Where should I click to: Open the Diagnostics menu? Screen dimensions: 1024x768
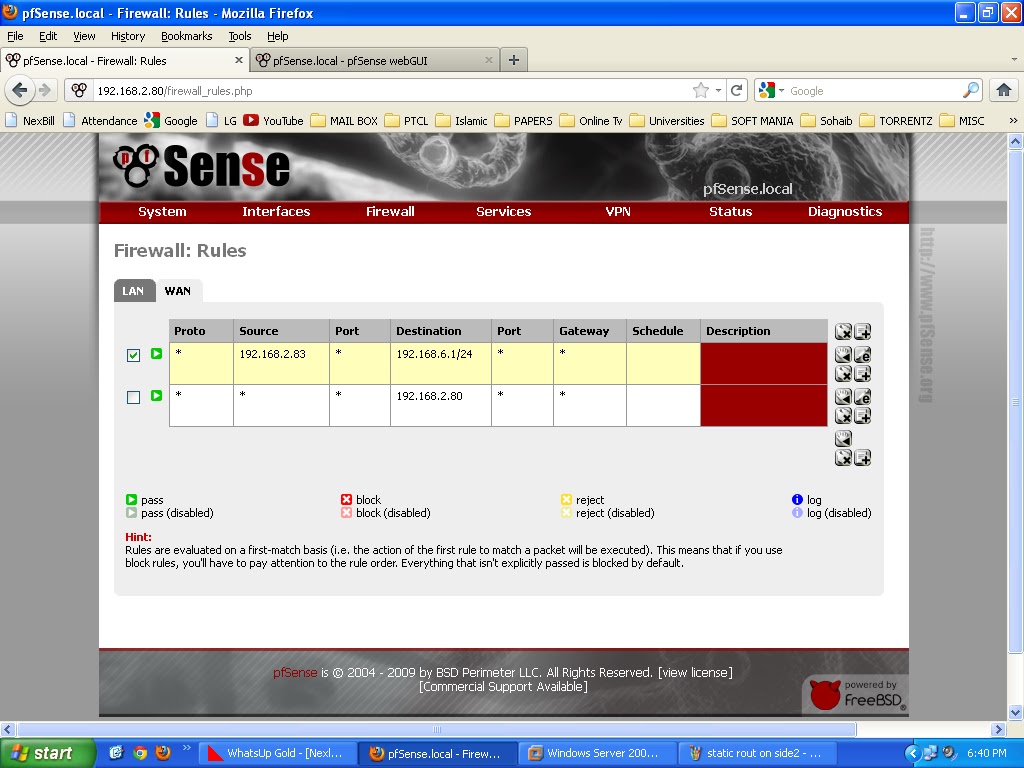pos(845,211)
